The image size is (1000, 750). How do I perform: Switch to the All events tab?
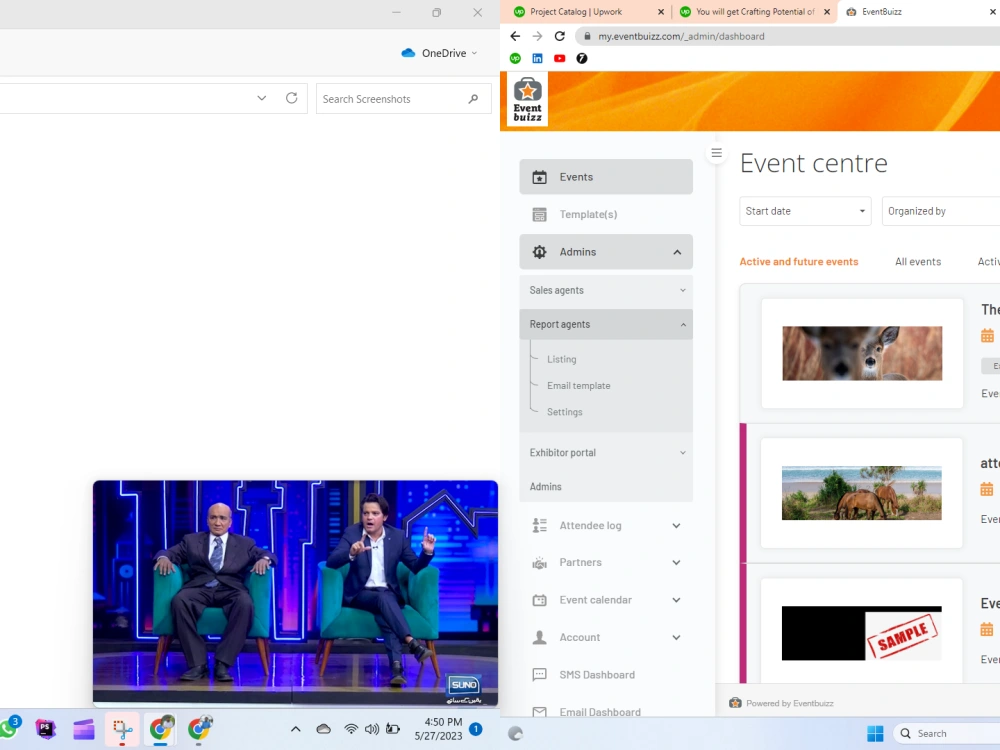coord(918,261)
